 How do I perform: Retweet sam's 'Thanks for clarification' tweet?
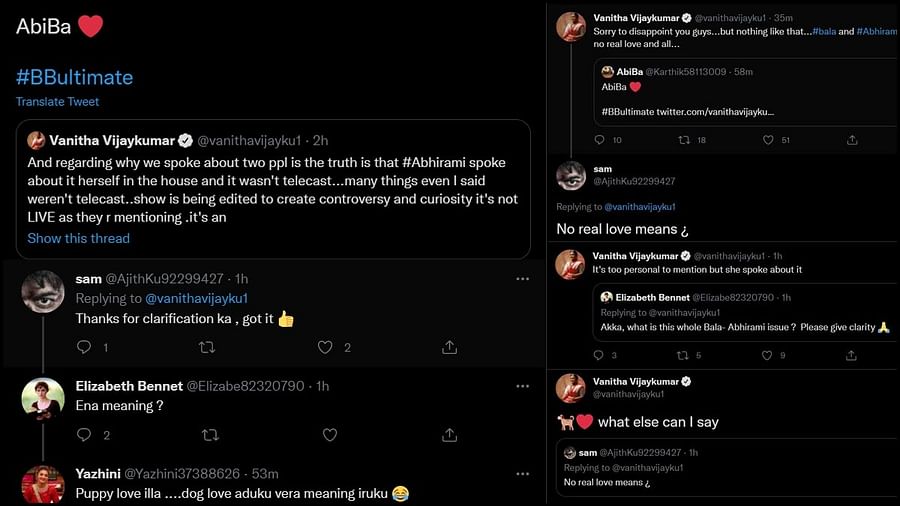207,347
